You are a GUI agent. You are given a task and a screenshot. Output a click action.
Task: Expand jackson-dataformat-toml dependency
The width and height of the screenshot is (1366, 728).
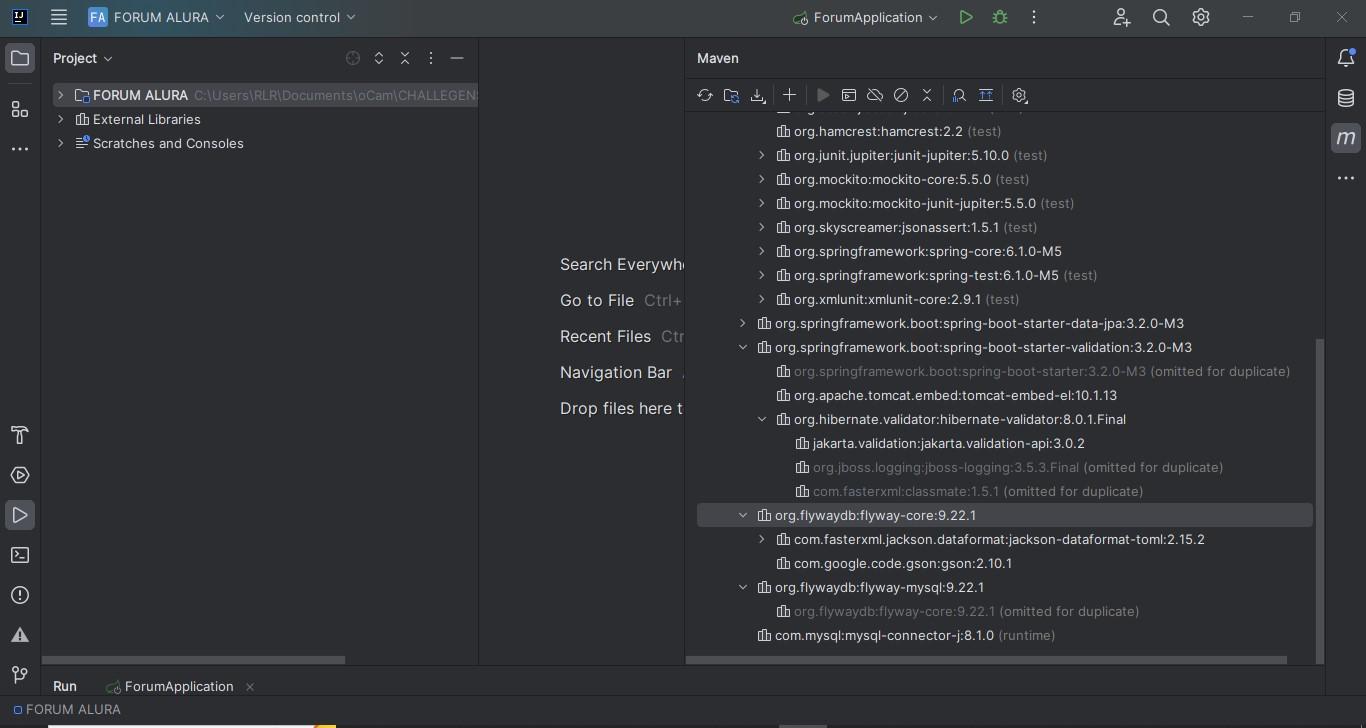coord(761,539)
